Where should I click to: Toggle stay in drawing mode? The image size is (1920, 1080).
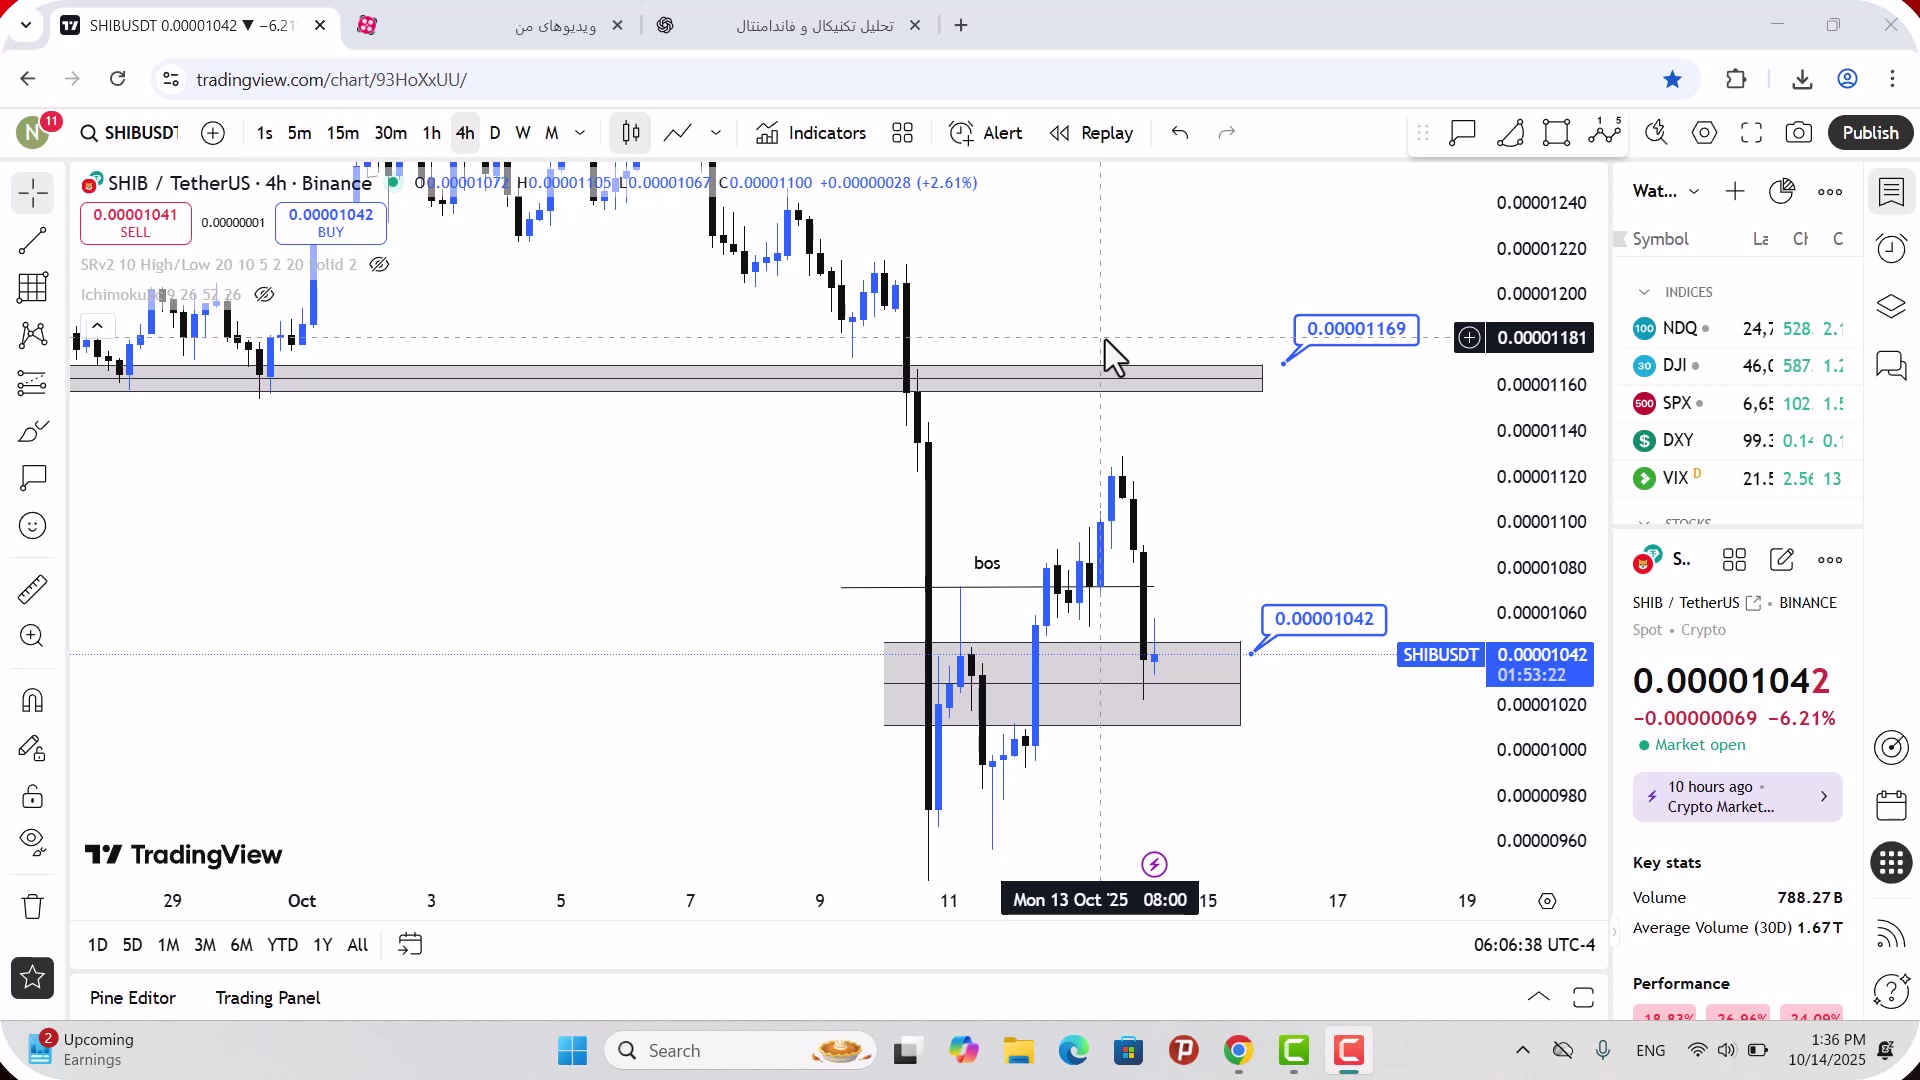tap(33, 748)
